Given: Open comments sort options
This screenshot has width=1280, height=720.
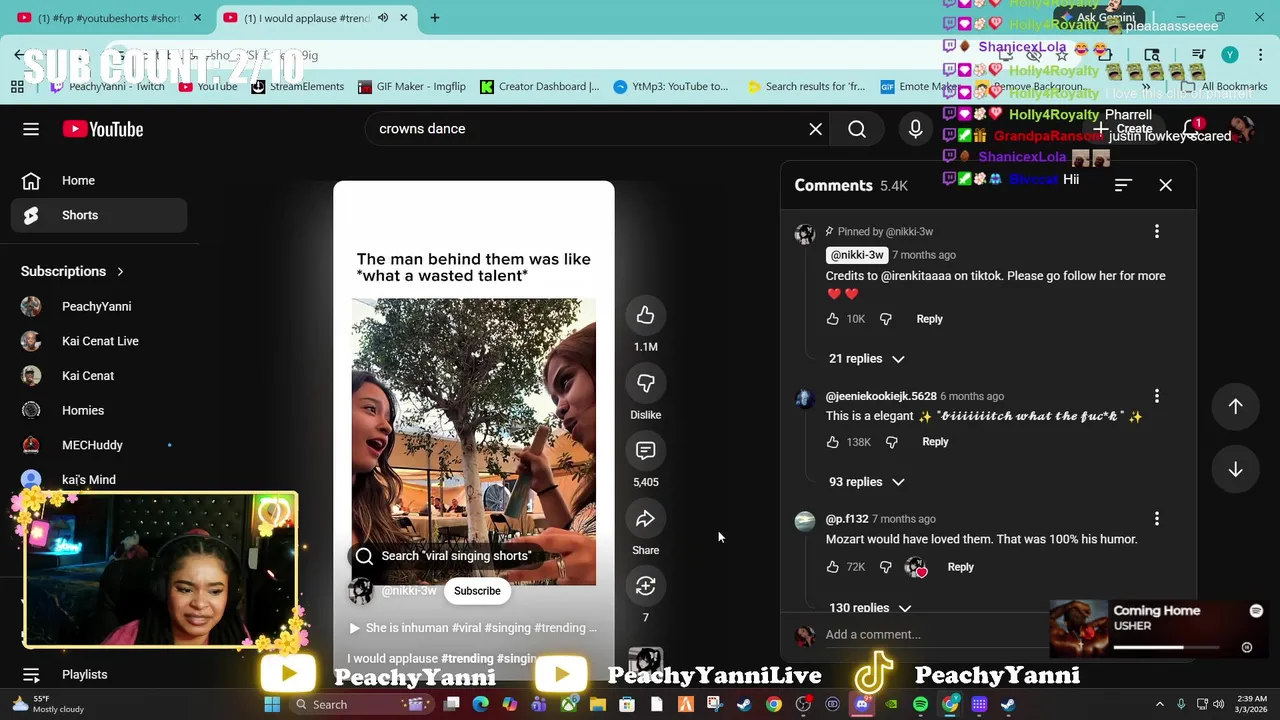Looking at the screenshot, I should tap(1123, 185).
